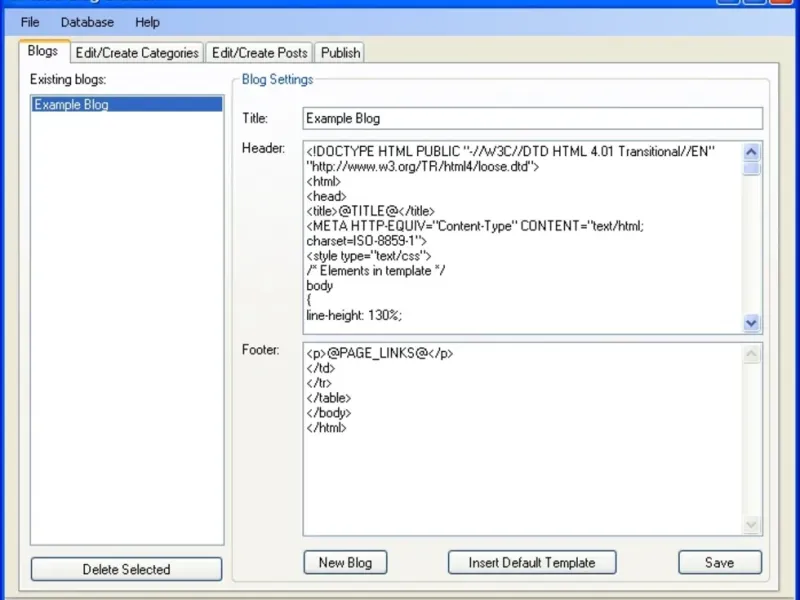Click the Header scrollbar thumb
The height and width of the screenshot is (600, 800).
(752, 169)
